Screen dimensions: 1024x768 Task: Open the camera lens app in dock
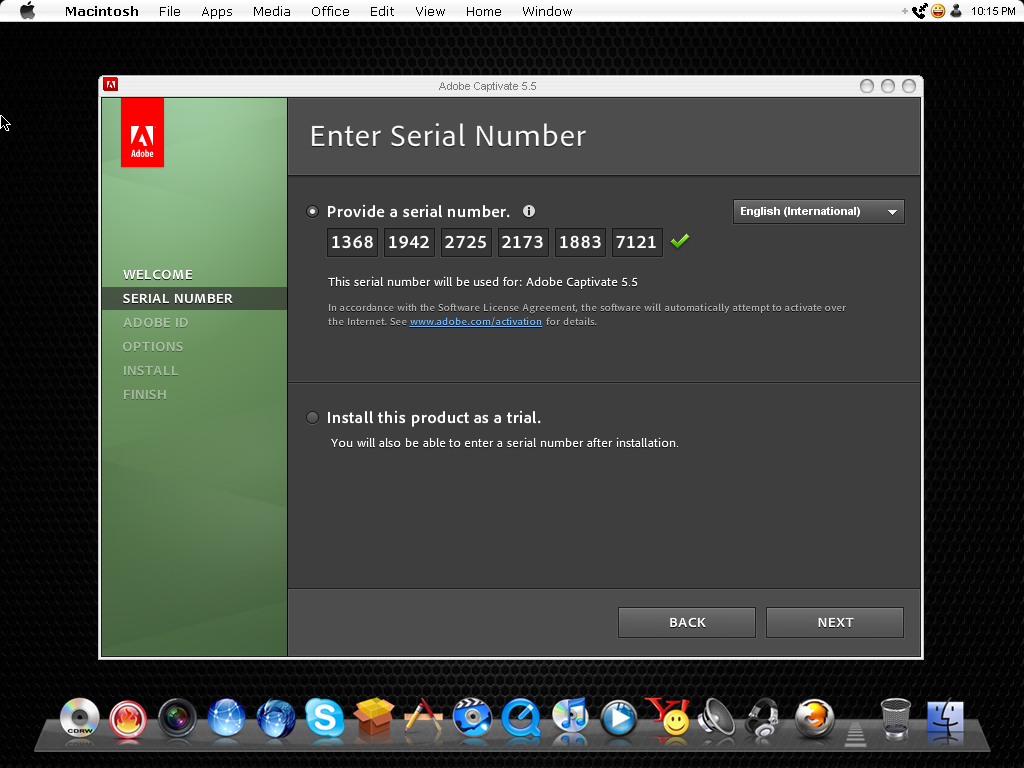tap(177, 718)
